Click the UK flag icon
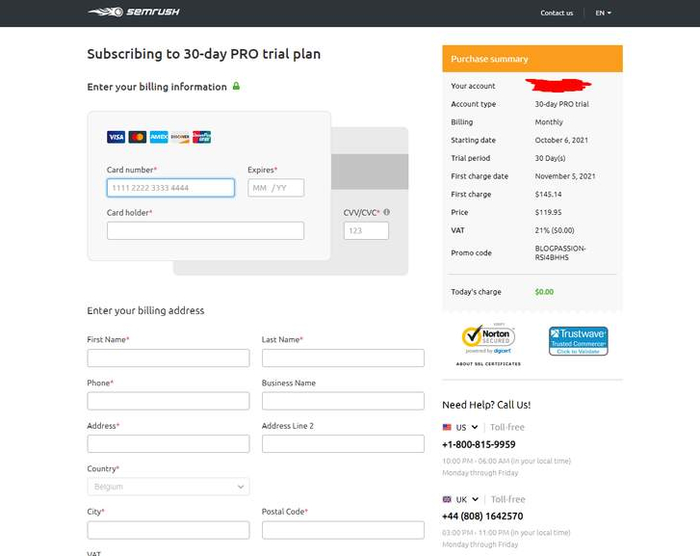 tap(447, 499)
